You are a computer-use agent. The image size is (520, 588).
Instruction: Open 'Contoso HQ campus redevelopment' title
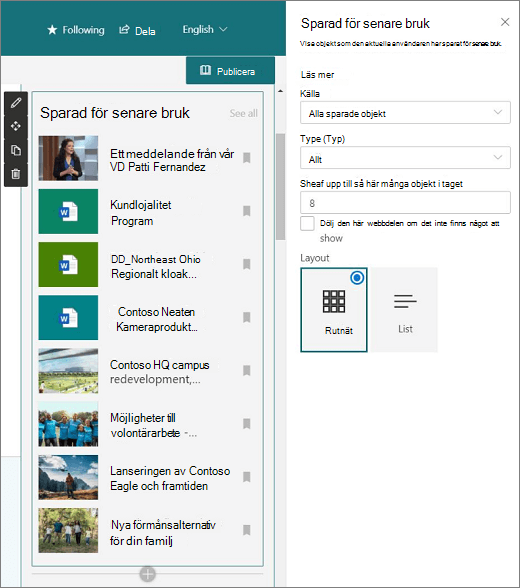pyautogui.click(x=160, y=372)
